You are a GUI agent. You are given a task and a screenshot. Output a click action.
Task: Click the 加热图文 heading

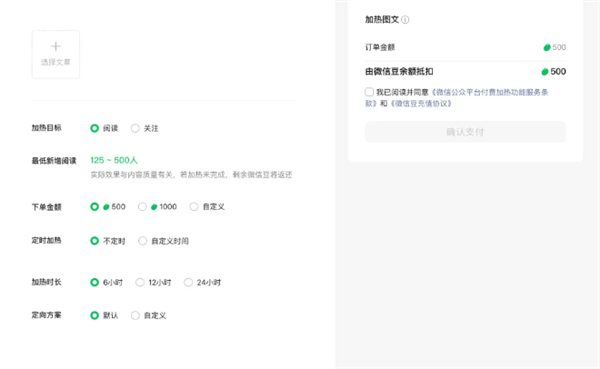click(x=382, y=20)
